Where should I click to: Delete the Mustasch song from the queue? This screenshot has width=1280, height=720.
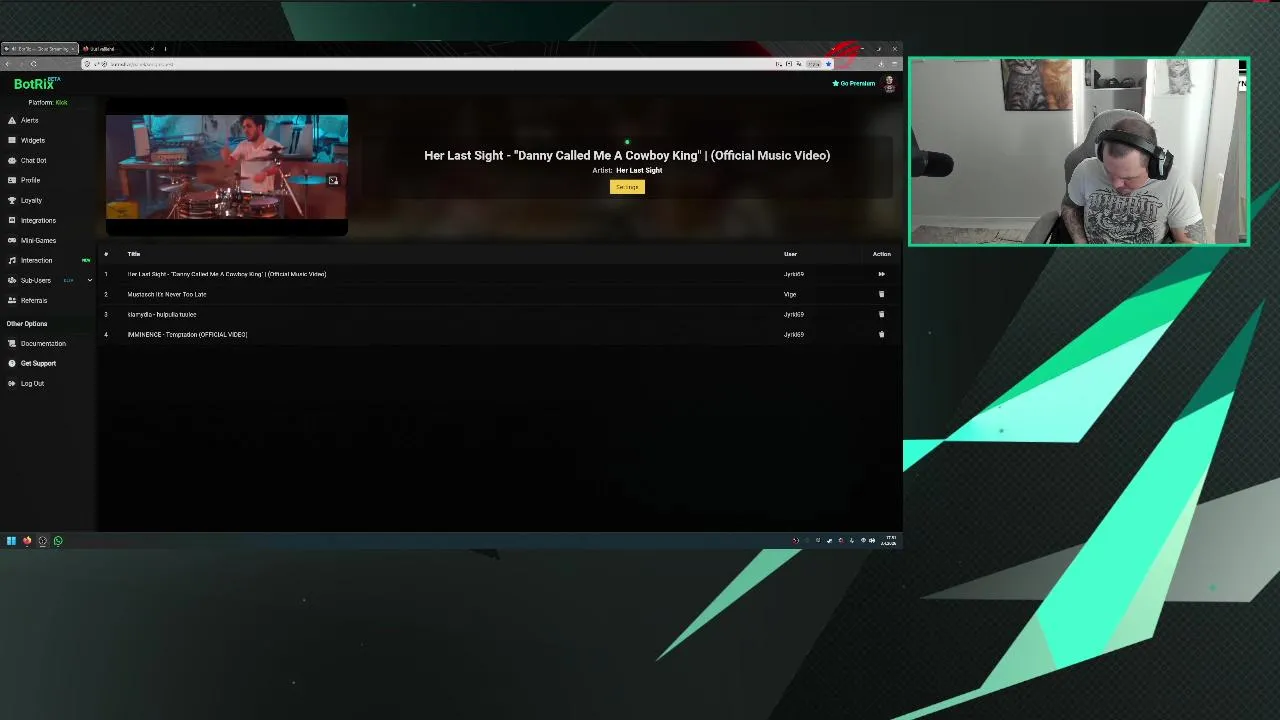pos(881,294)
